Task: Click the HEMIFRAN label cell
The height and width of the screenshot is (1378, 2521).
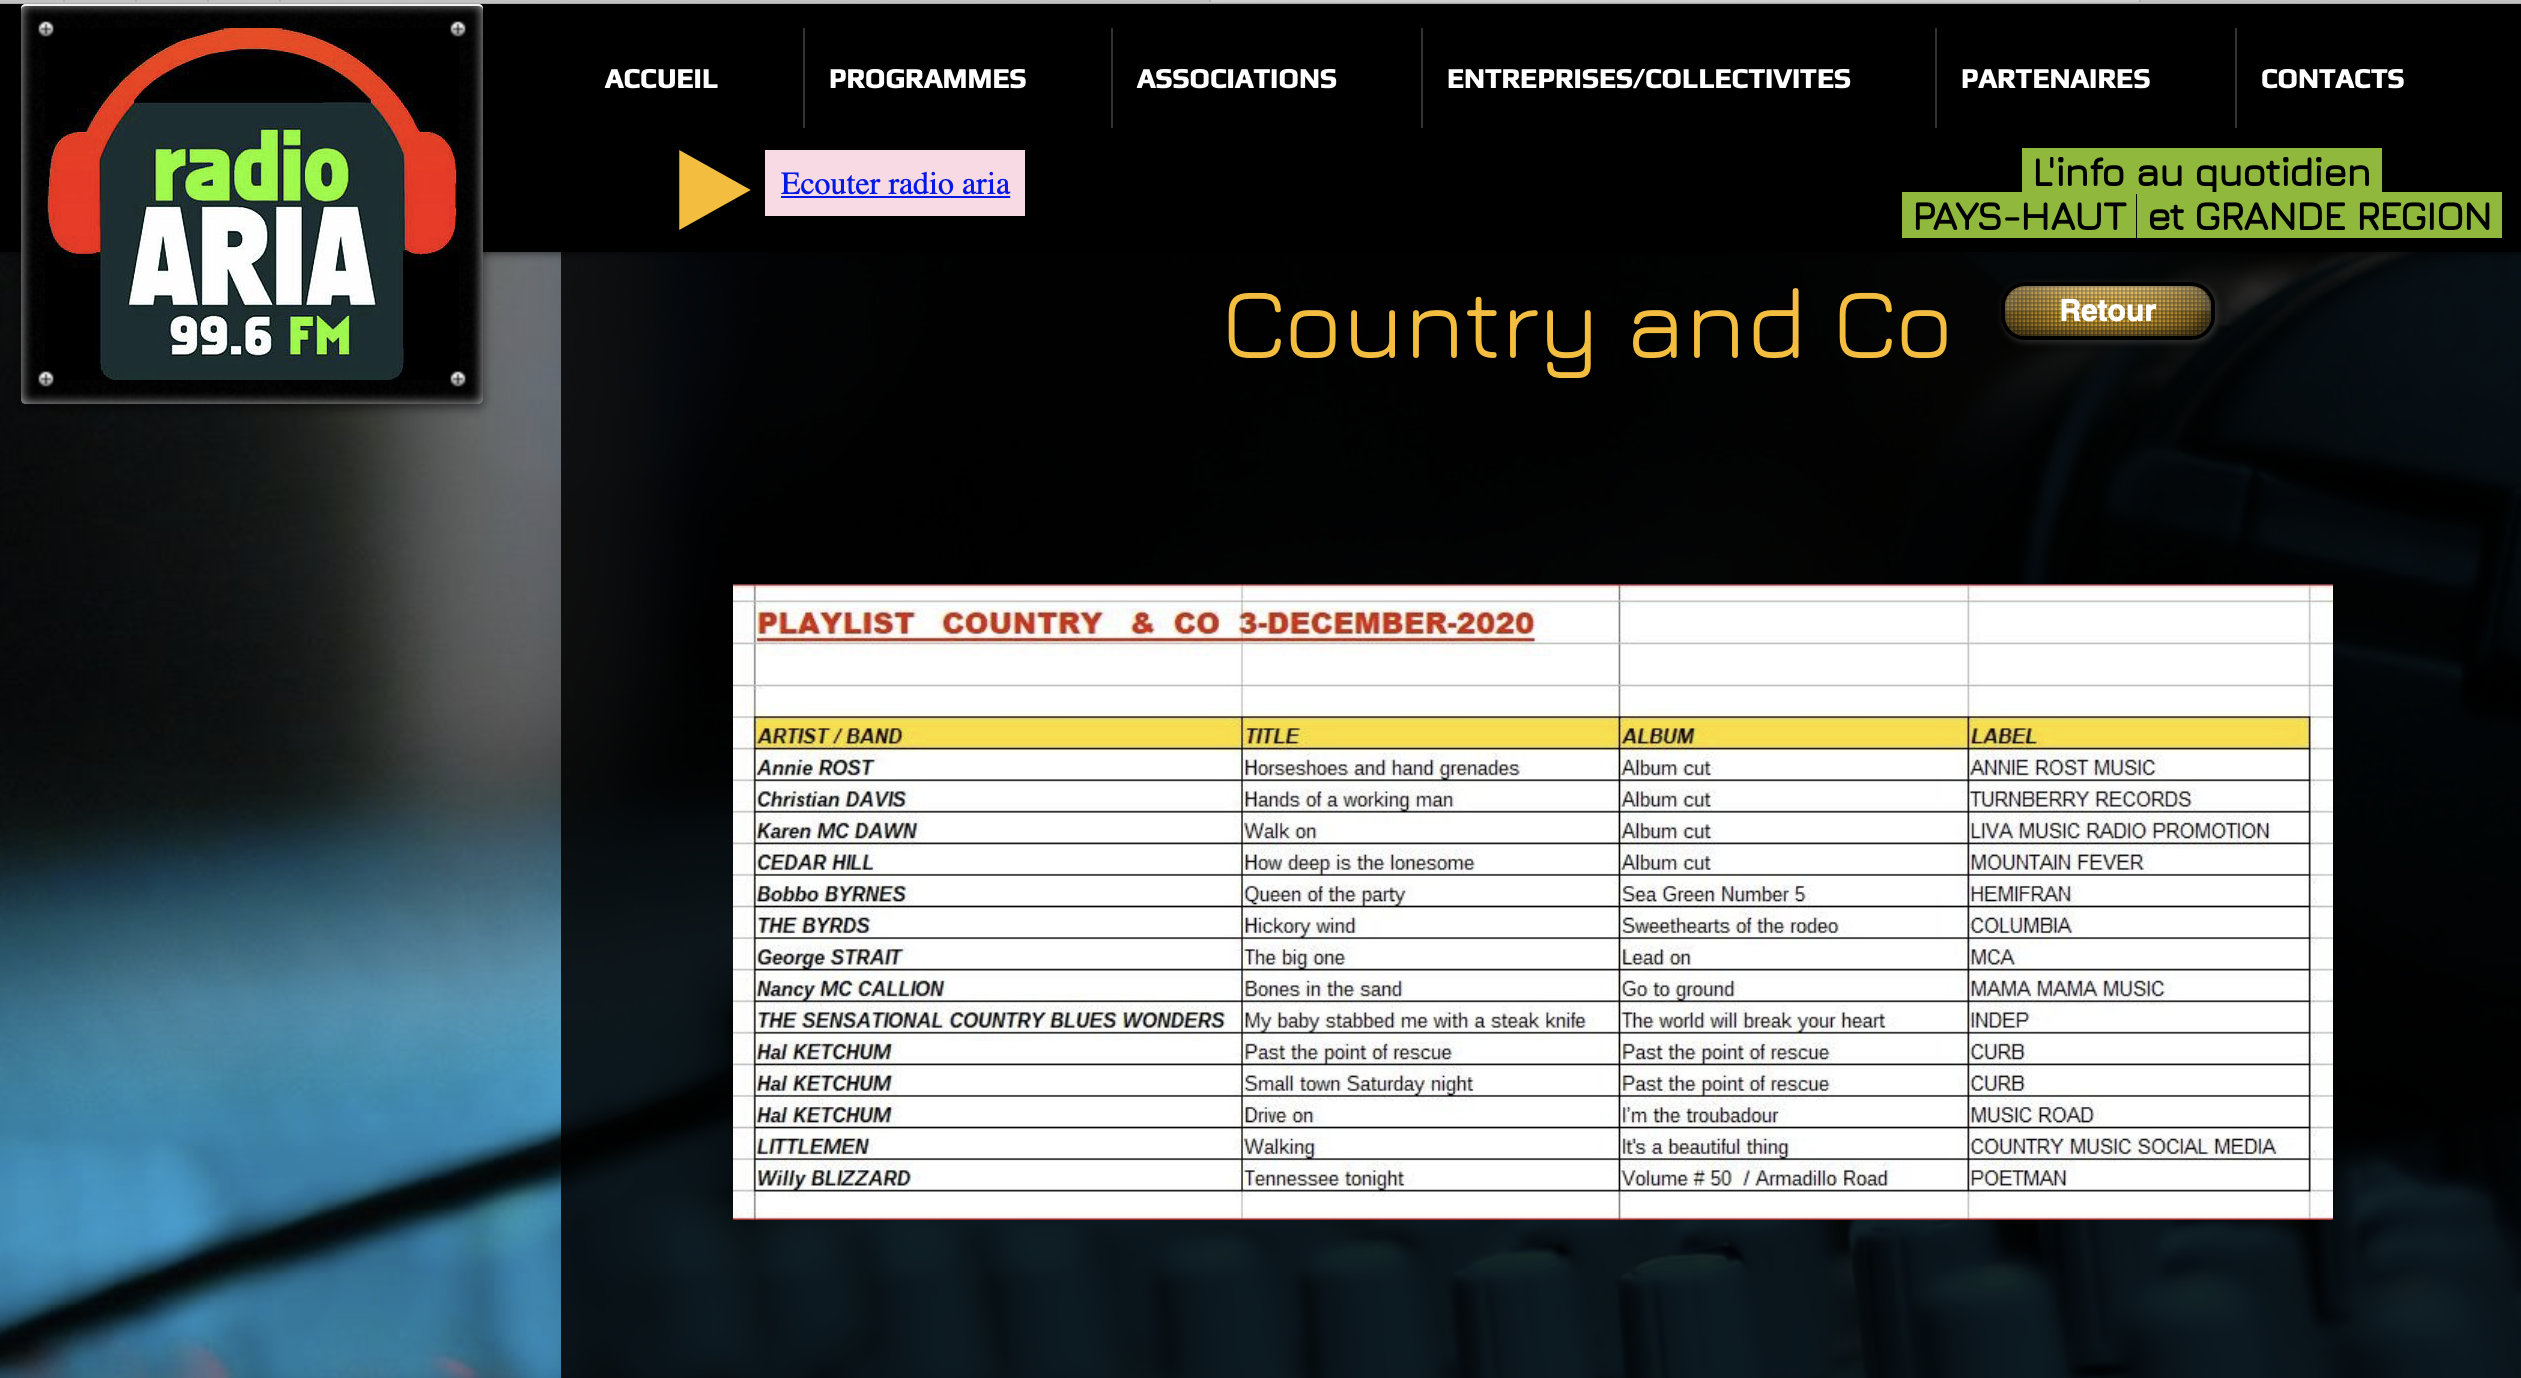Action: pyautogui.click(x=2139, y=893)
